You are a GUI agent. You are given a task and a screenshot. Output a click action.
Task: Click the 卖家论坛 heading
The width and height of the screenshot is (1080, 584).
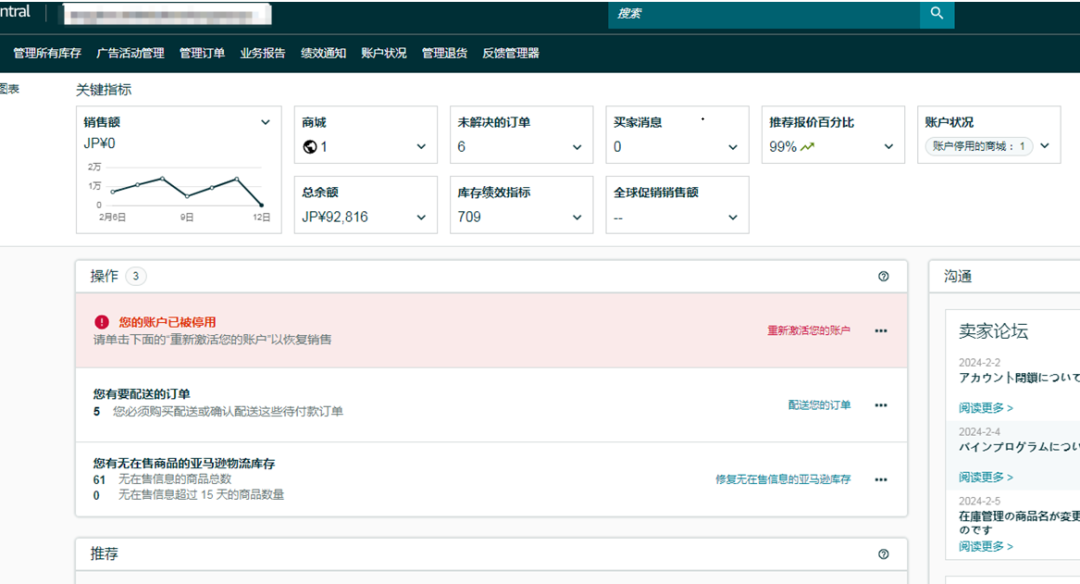pos(993,331)
